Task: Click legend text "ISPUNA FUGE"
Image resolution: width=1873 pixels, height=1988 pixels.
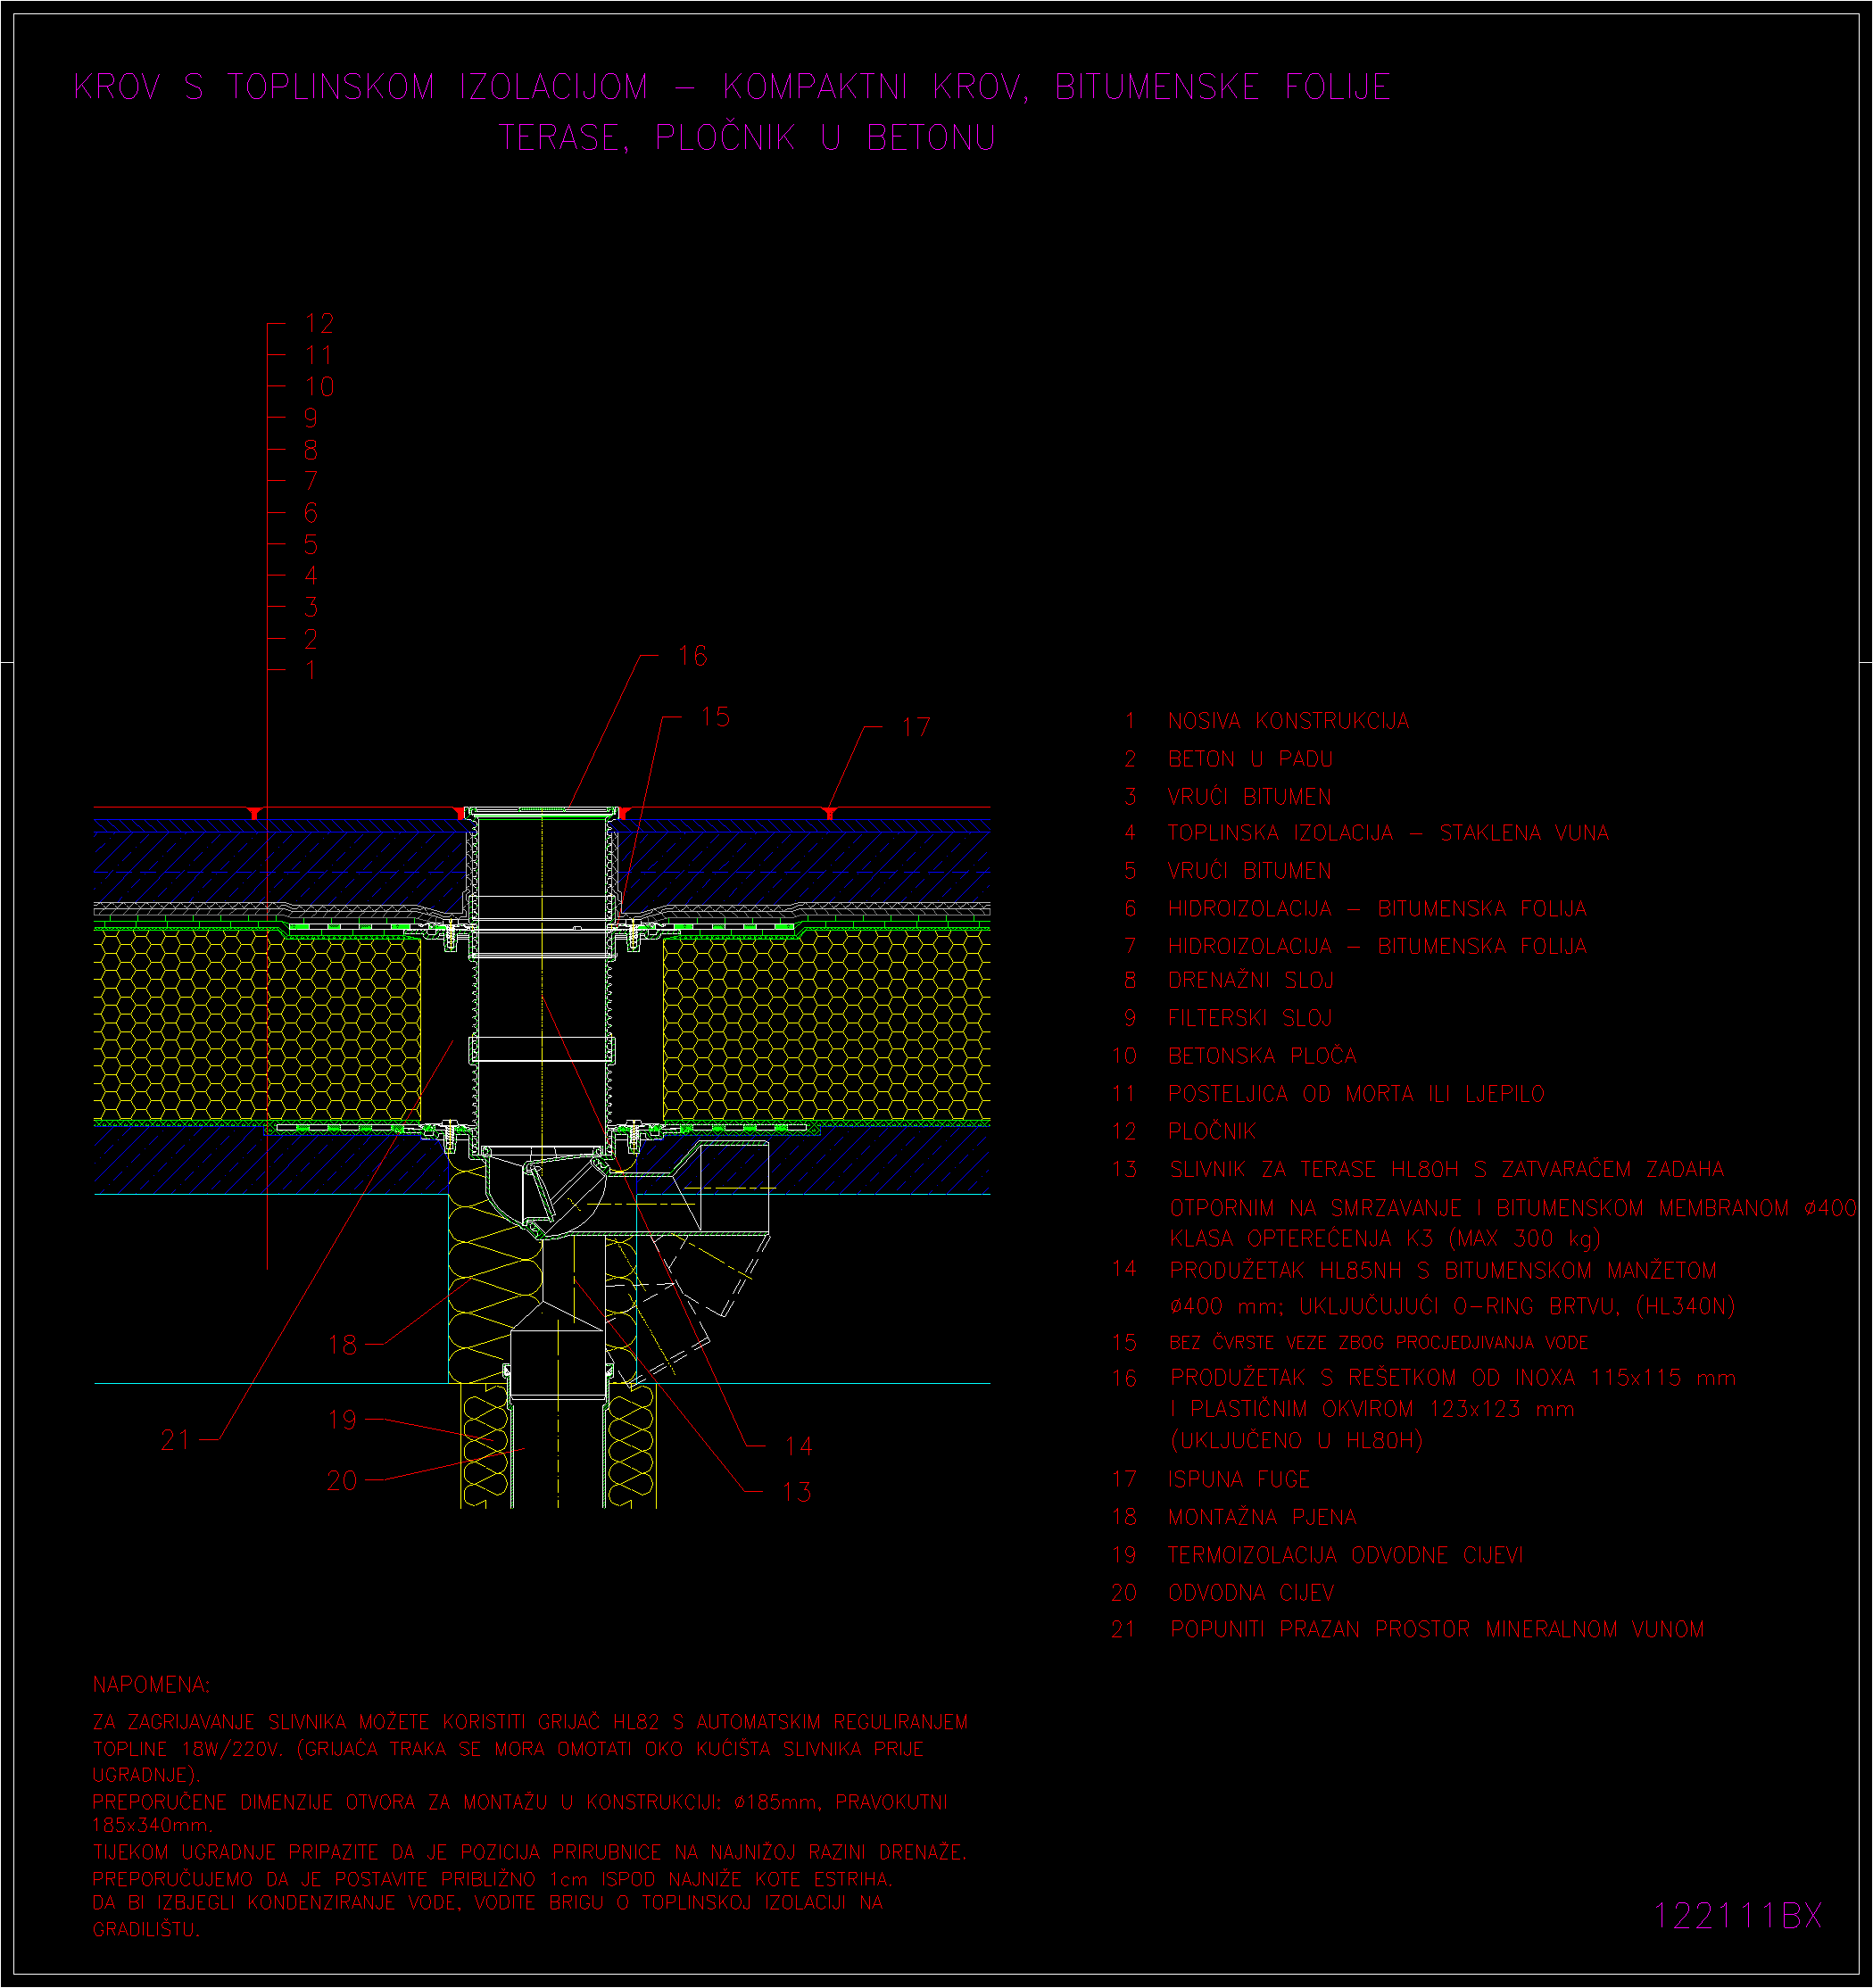Action: (1238, 1480)
